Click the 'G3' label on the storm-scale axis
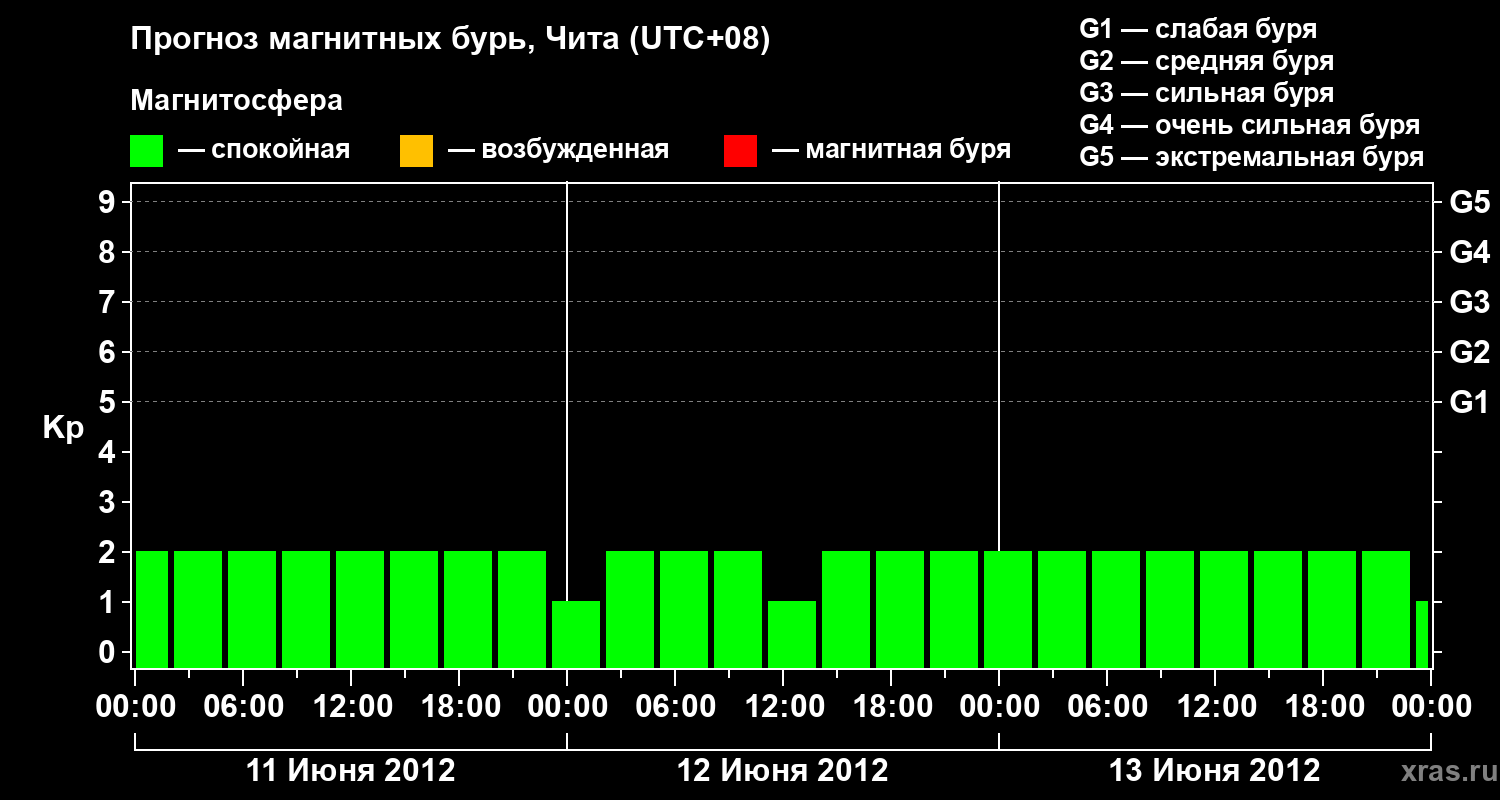Image resolution: width=1500 pixels, height=800 pixels. coord(1469,303)
